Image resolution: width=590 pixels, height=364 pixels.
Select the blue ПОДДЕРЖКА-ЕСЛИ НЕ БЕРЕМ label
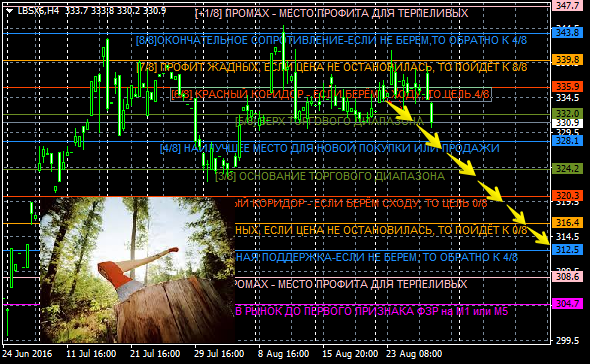tap(376, 257)
